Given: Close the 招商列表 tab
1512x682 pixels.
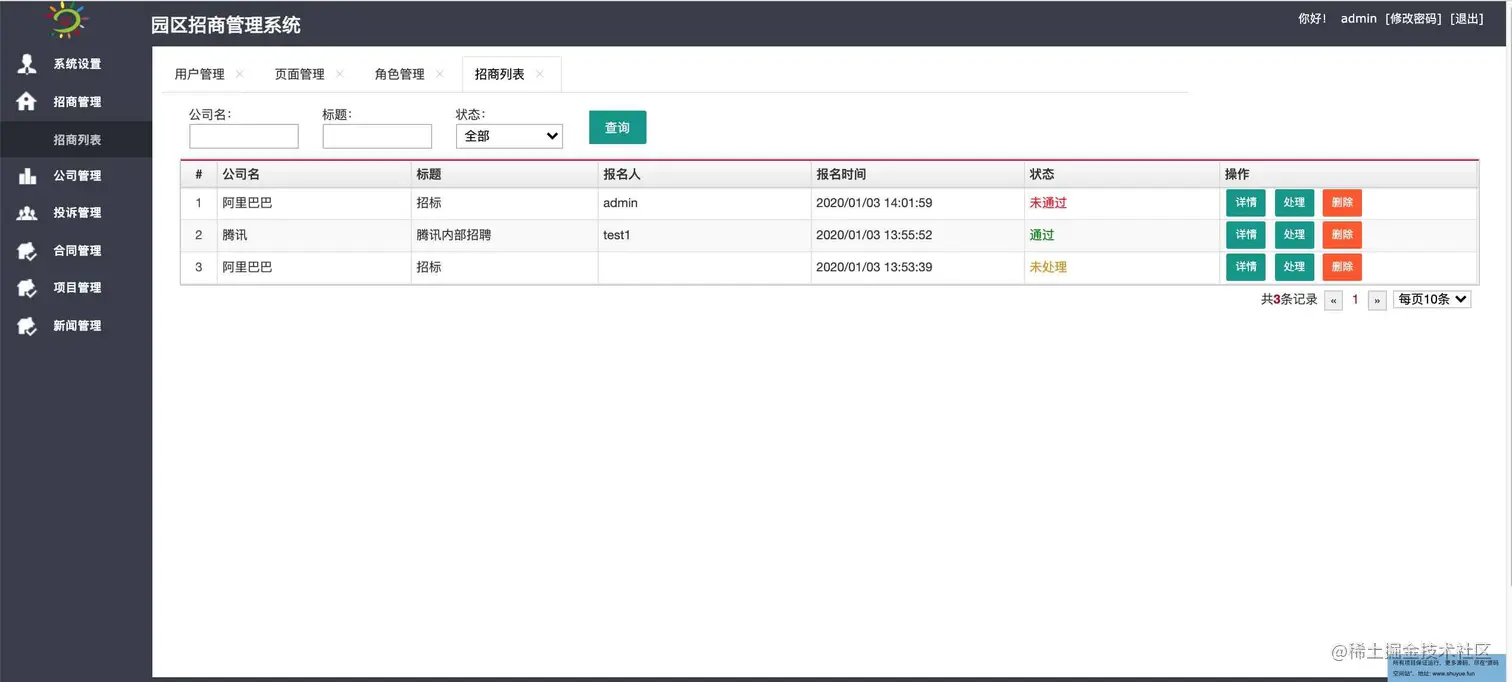Looking at the screenshot, I should click(x=539, y=74).
